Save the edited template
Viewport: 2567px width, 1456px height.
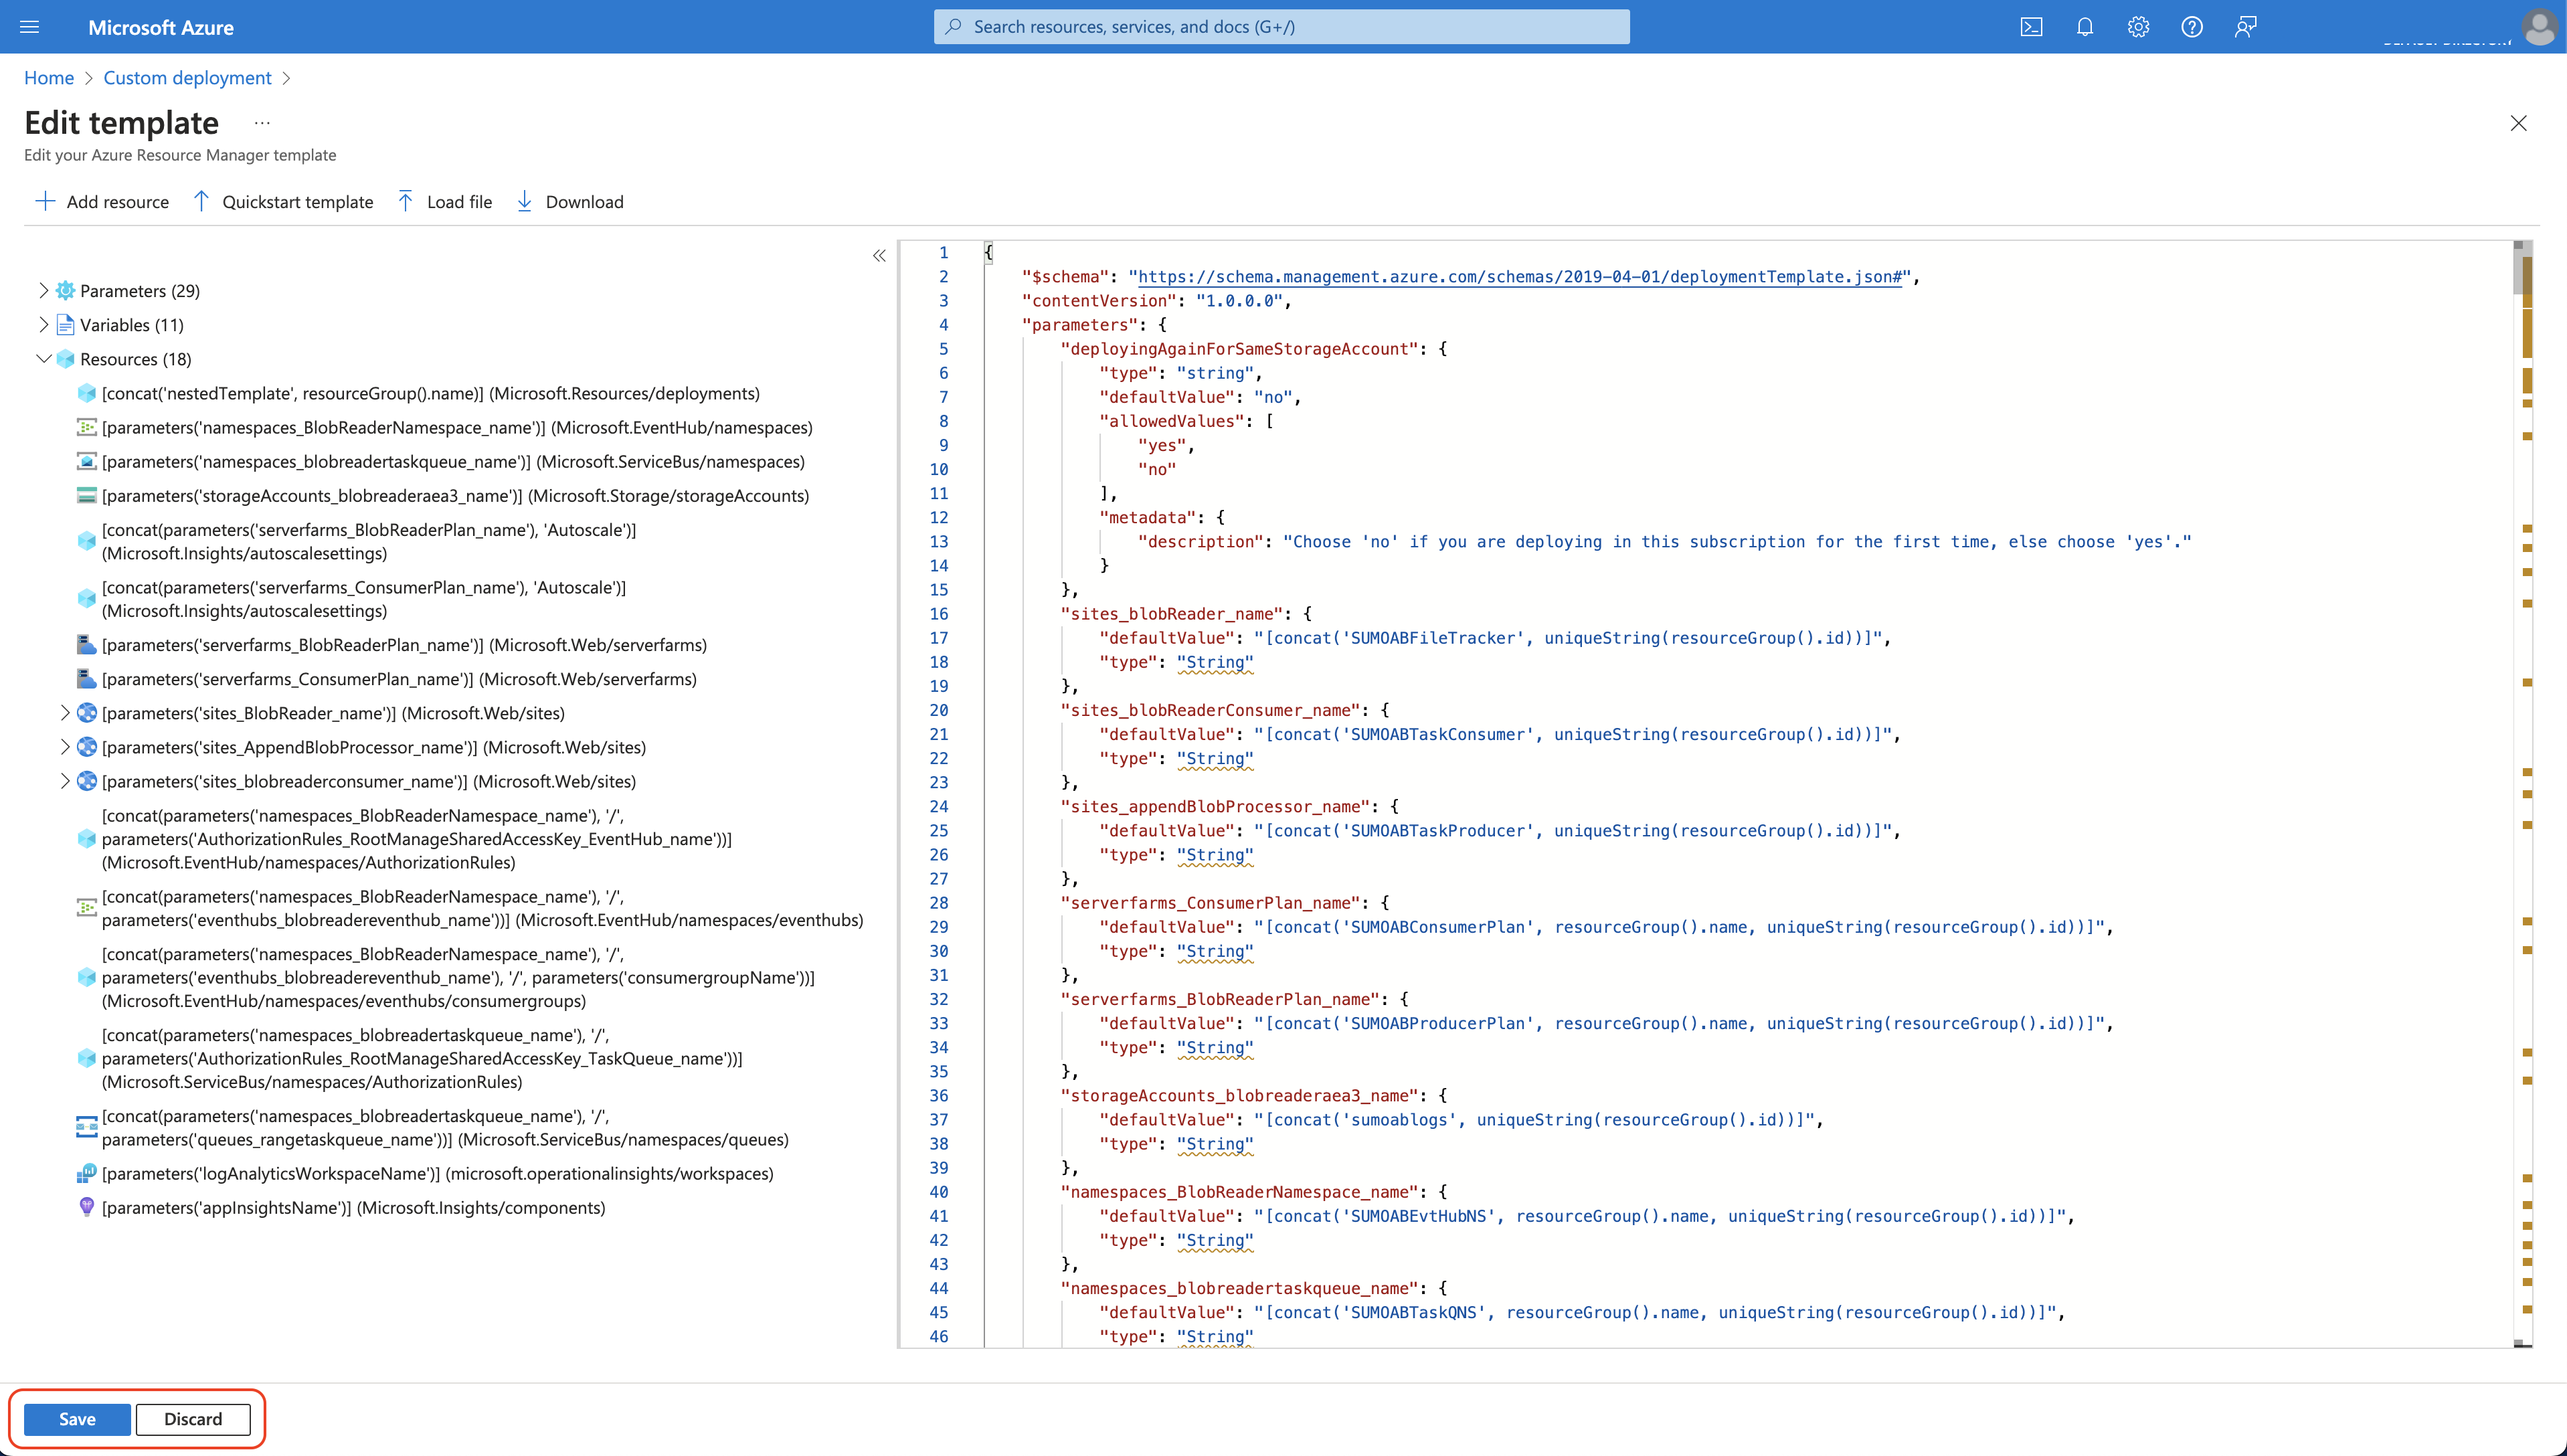[77, 1419]
